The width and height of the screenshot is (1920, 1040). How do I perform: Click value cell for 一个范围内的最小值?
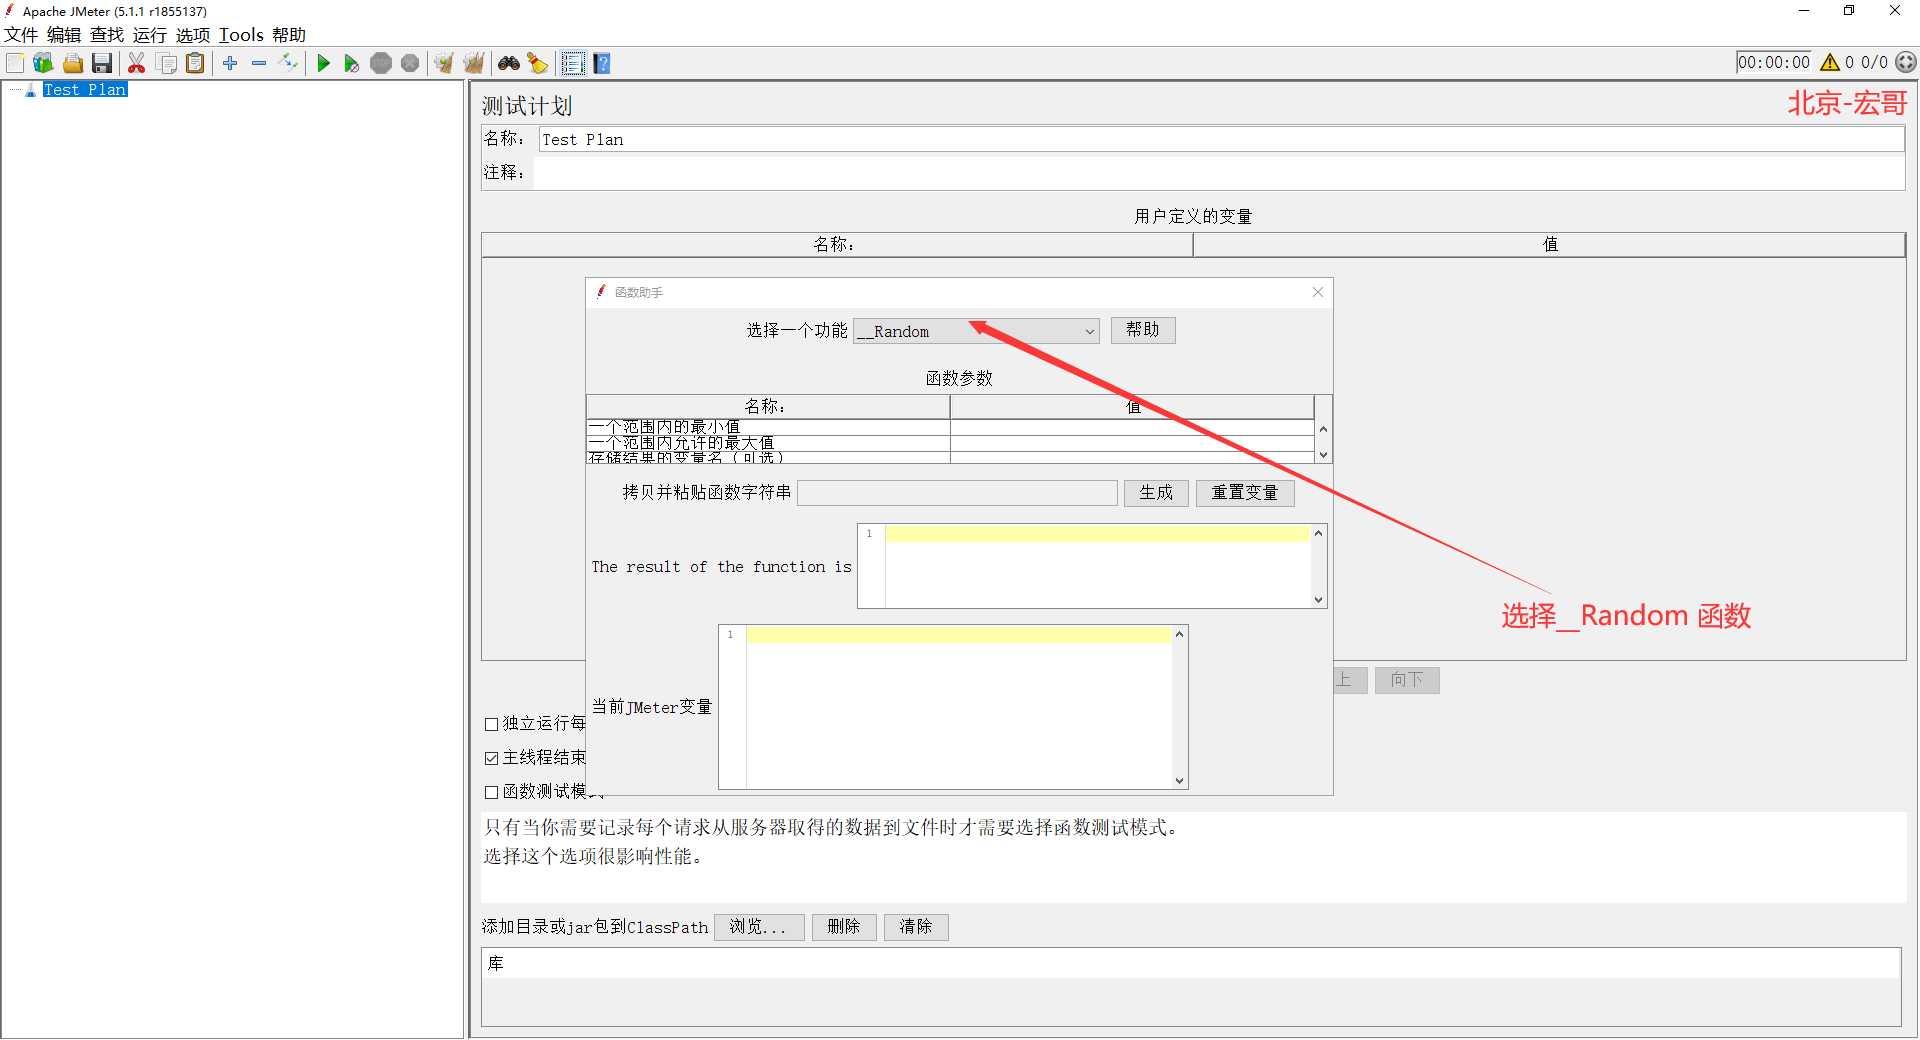(1132, 427)
